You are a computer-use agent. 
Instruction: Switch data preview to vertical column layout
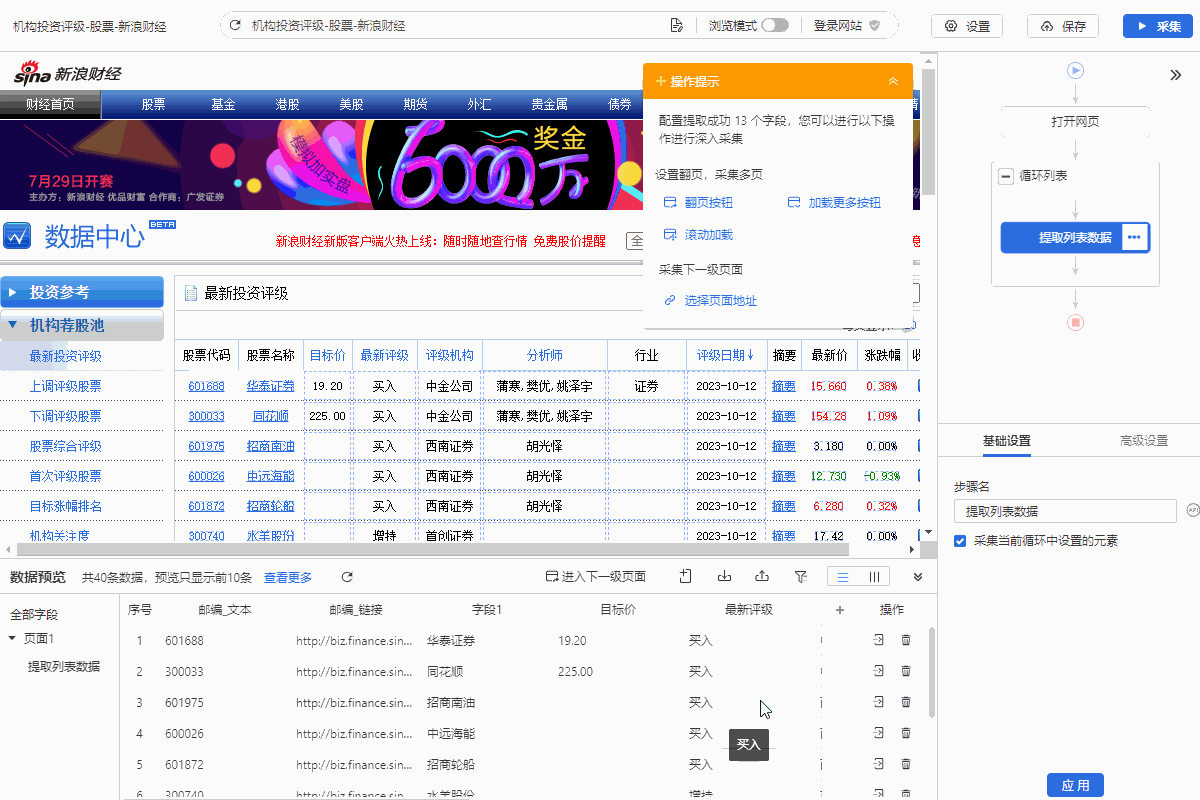(874, 577)
